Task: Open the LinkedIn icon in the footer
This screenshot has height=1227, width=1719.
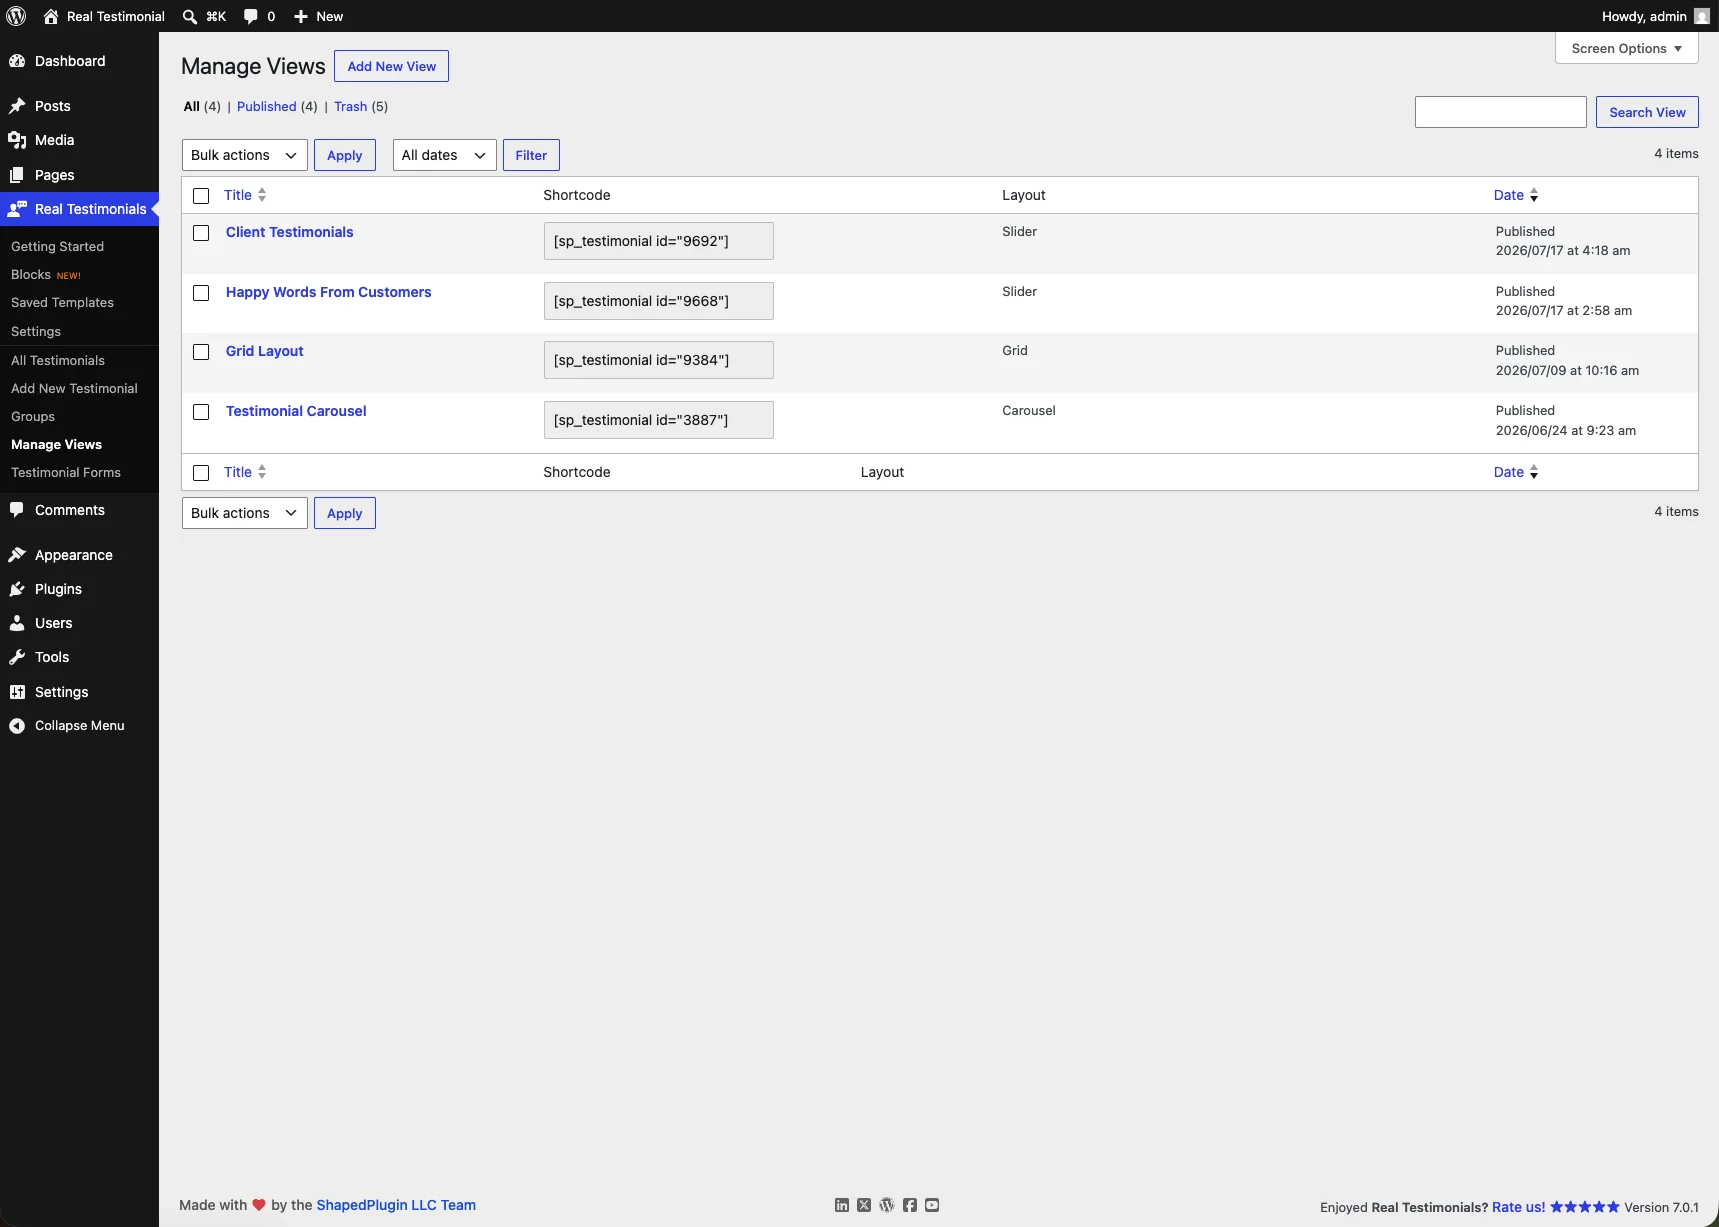Action: [842, 1205]
